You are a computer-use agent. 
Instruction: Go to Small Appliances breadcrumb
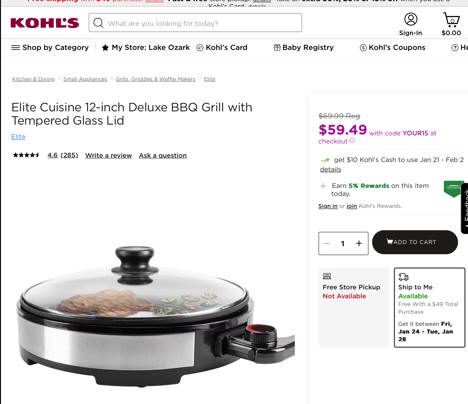click(85, 79)
